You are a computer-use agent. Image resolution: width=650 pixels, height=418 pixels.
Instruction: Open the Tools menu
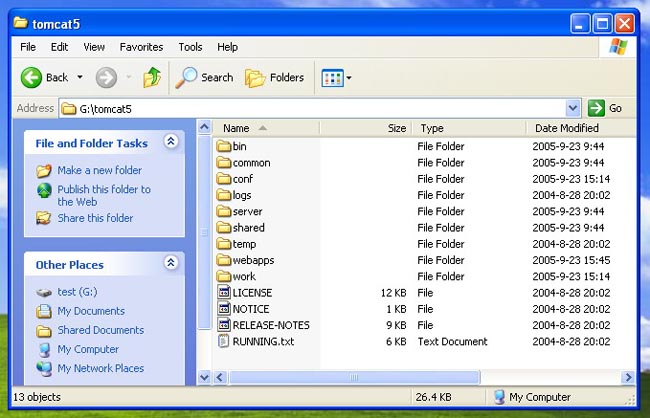tap(190, 47)
